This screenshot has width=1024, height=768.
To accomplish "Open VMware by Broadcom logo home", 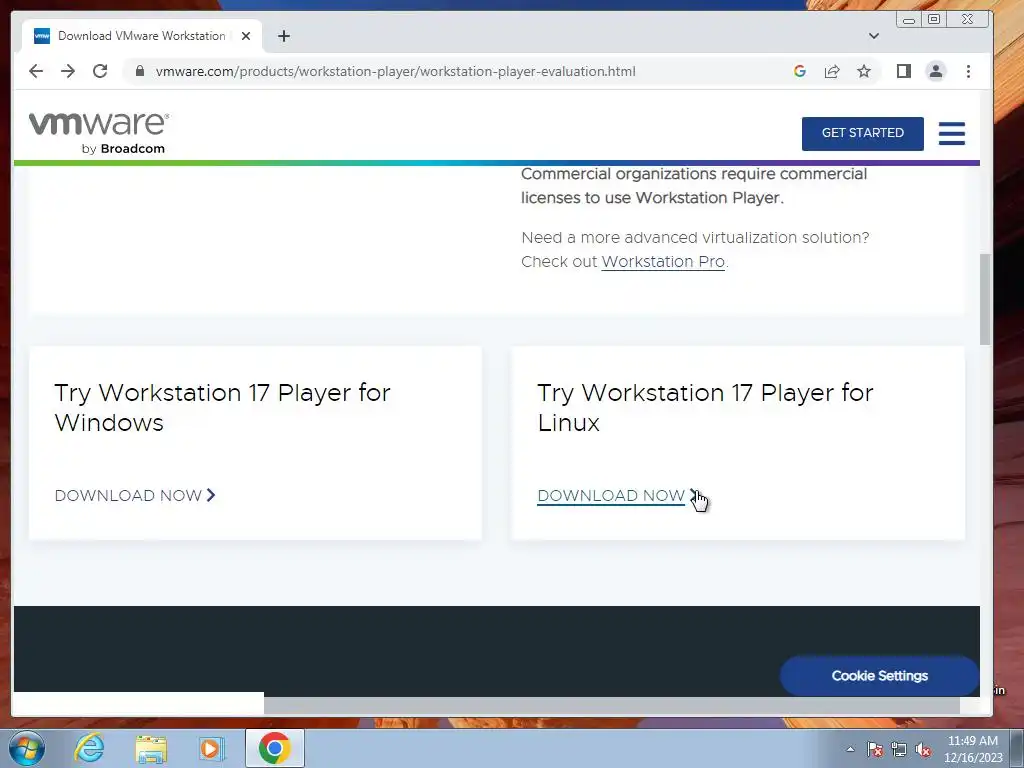I will click(x=99, y=133).
